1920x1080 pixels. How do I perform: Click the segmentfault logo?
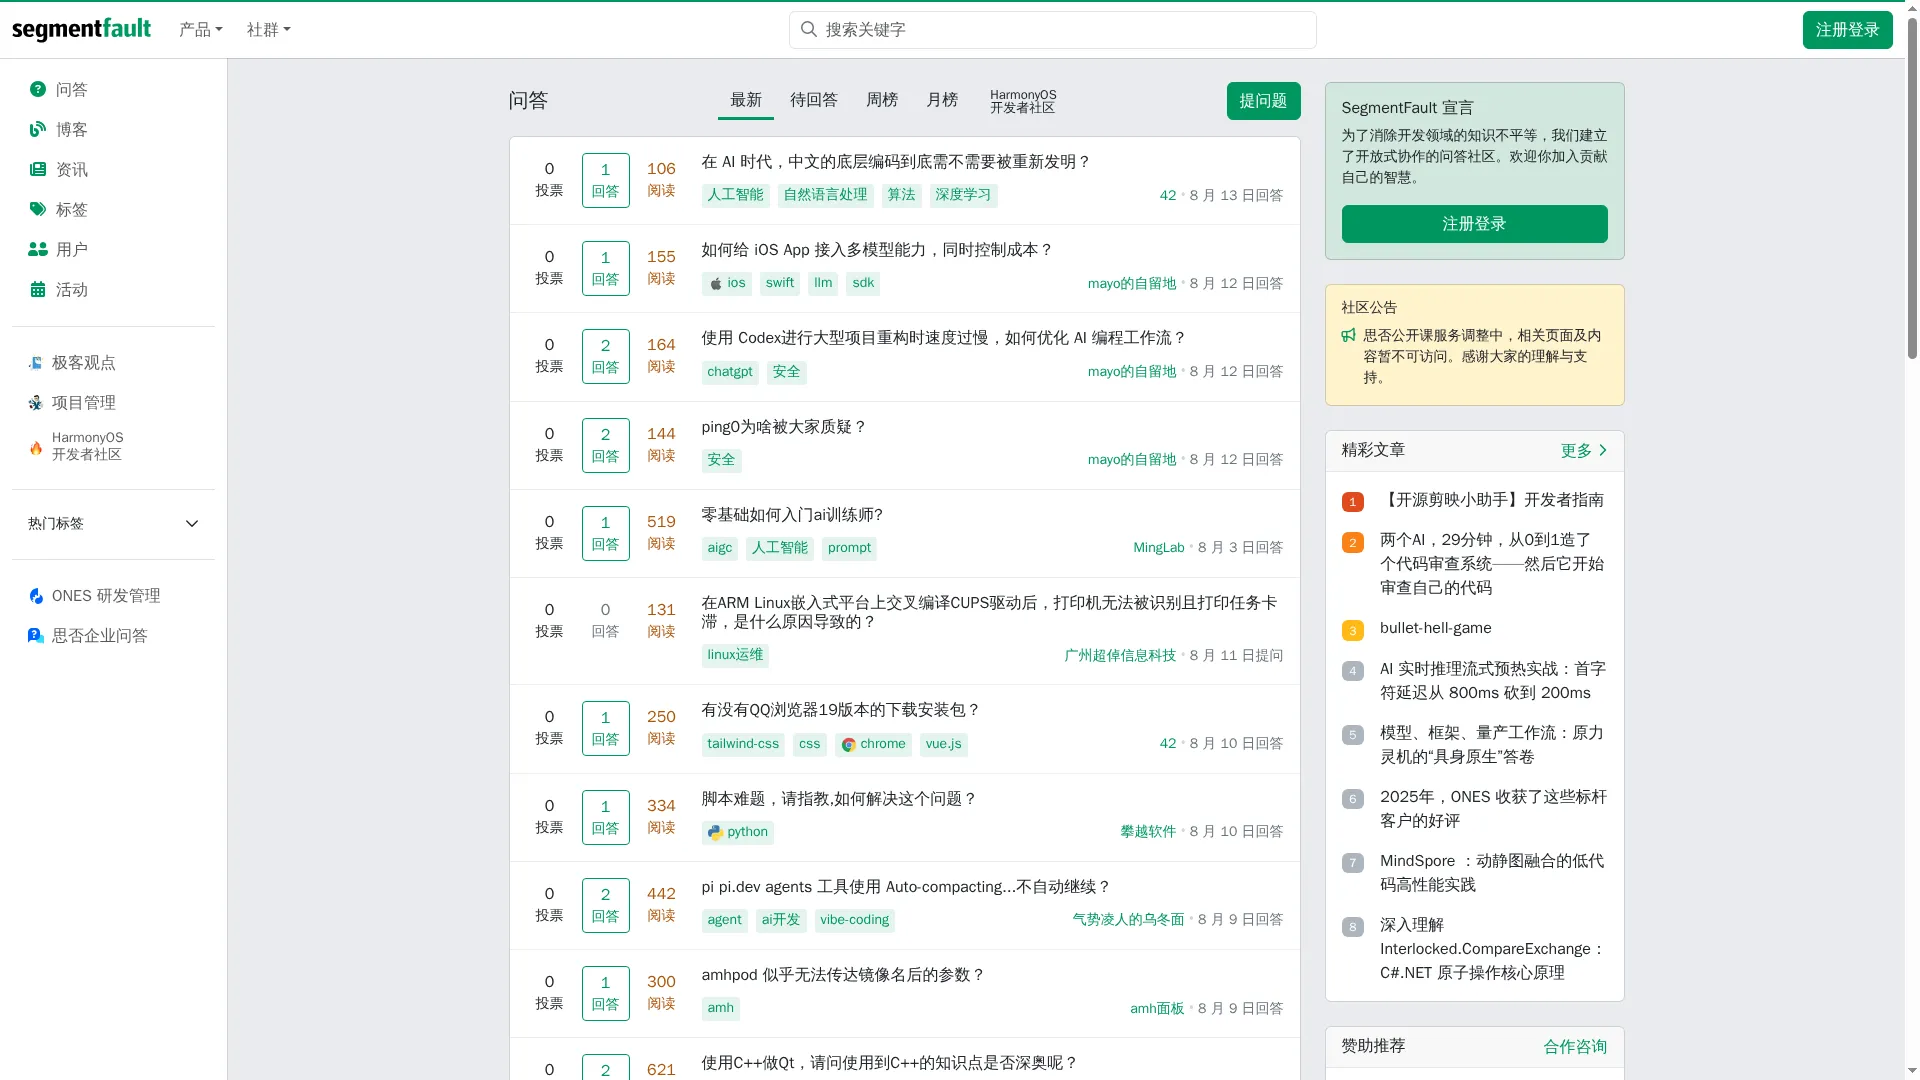click(x=81, y=29)
